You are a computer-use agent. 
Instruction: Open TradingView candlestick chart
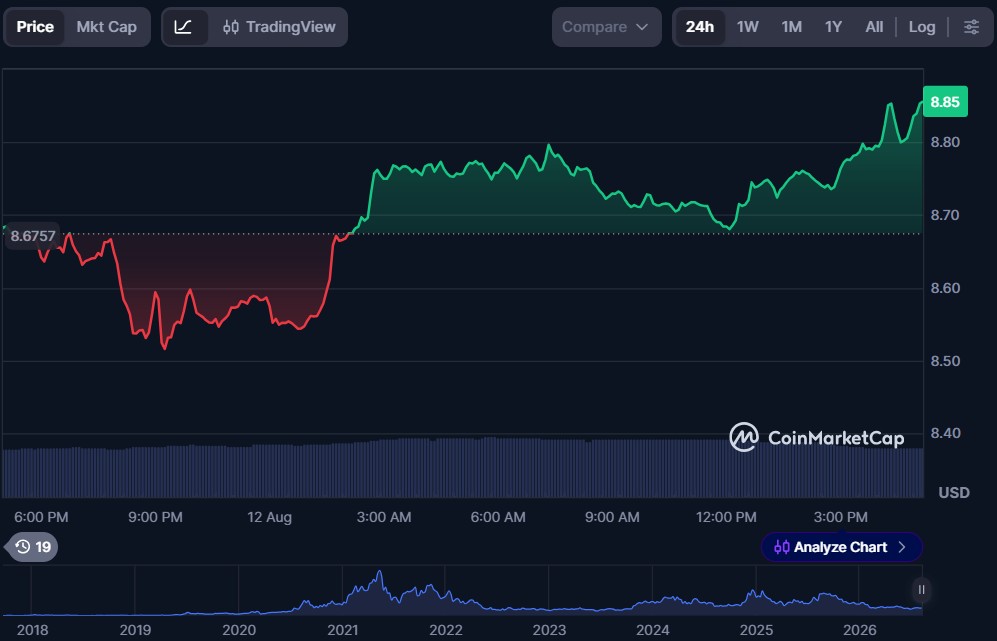278,27
